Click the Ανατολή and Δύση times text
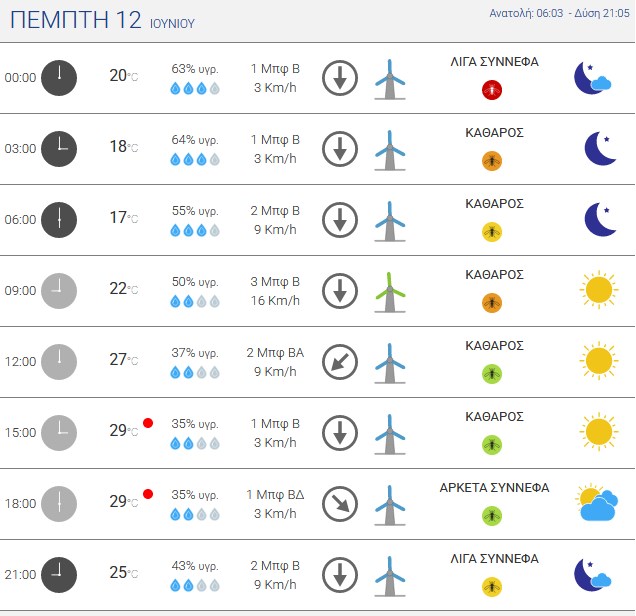Screen dimensions: 636x616 [x=559, y=13]
